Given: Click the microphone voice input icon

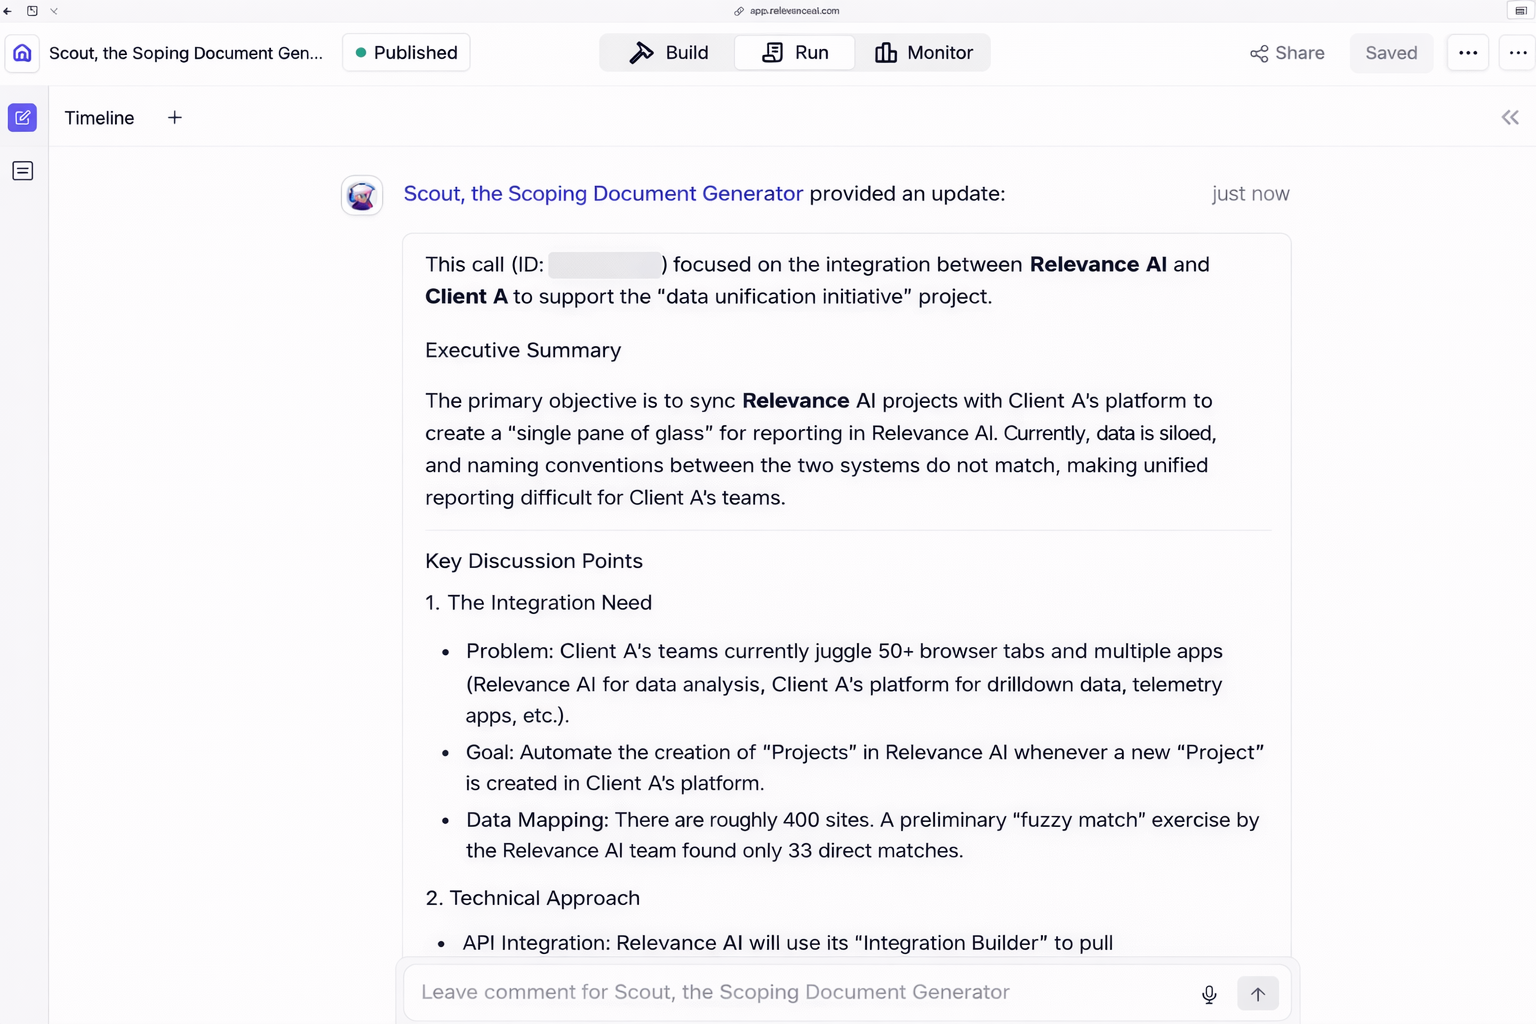Looking at the screenshot, I should (x=1209, y=994).
